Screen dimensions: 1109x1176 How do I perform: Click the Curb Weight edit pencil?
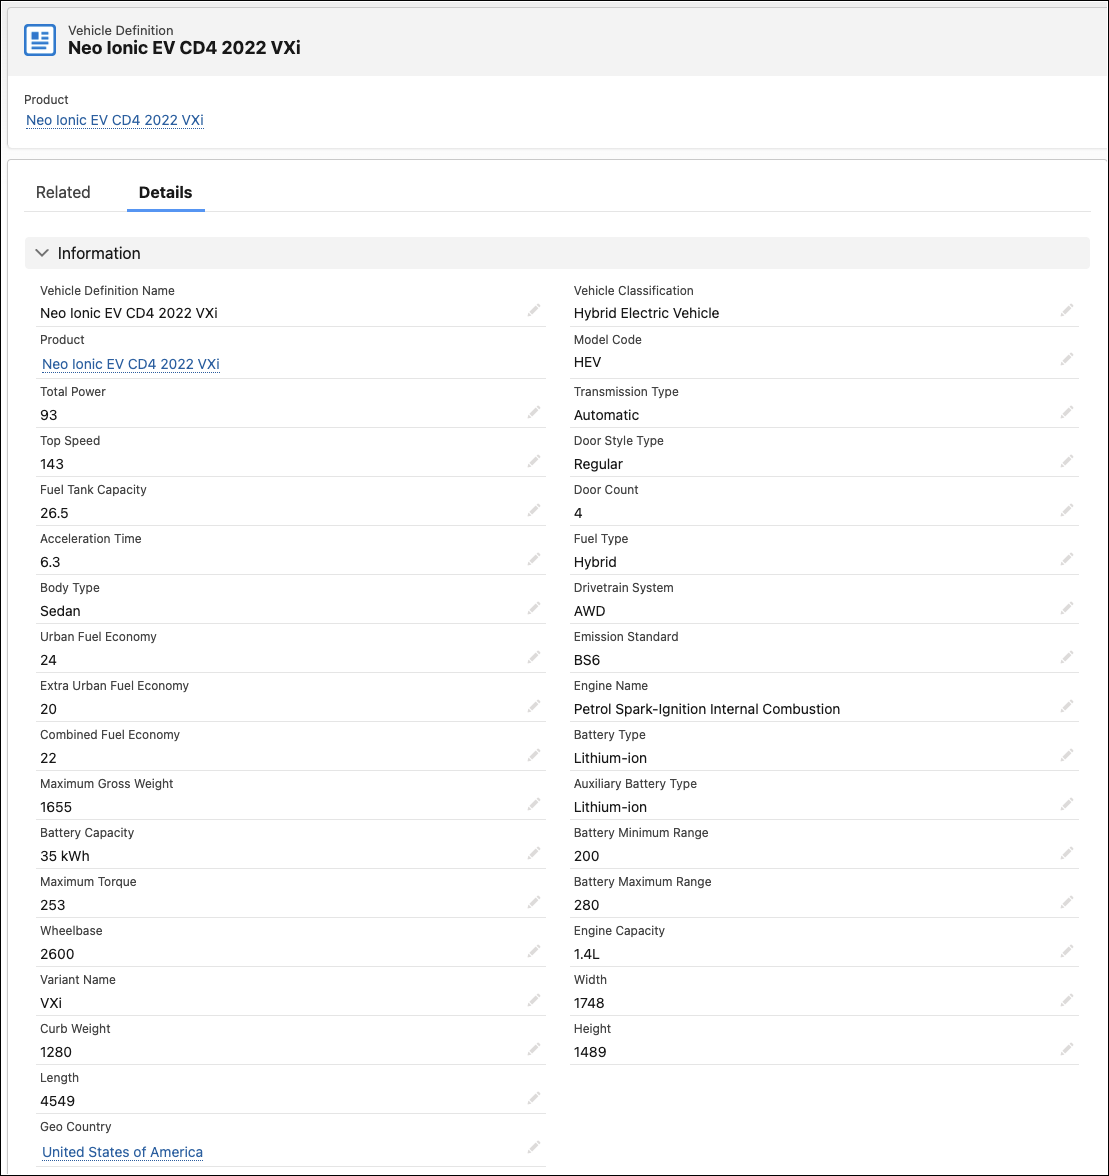tap(534, 1048)
